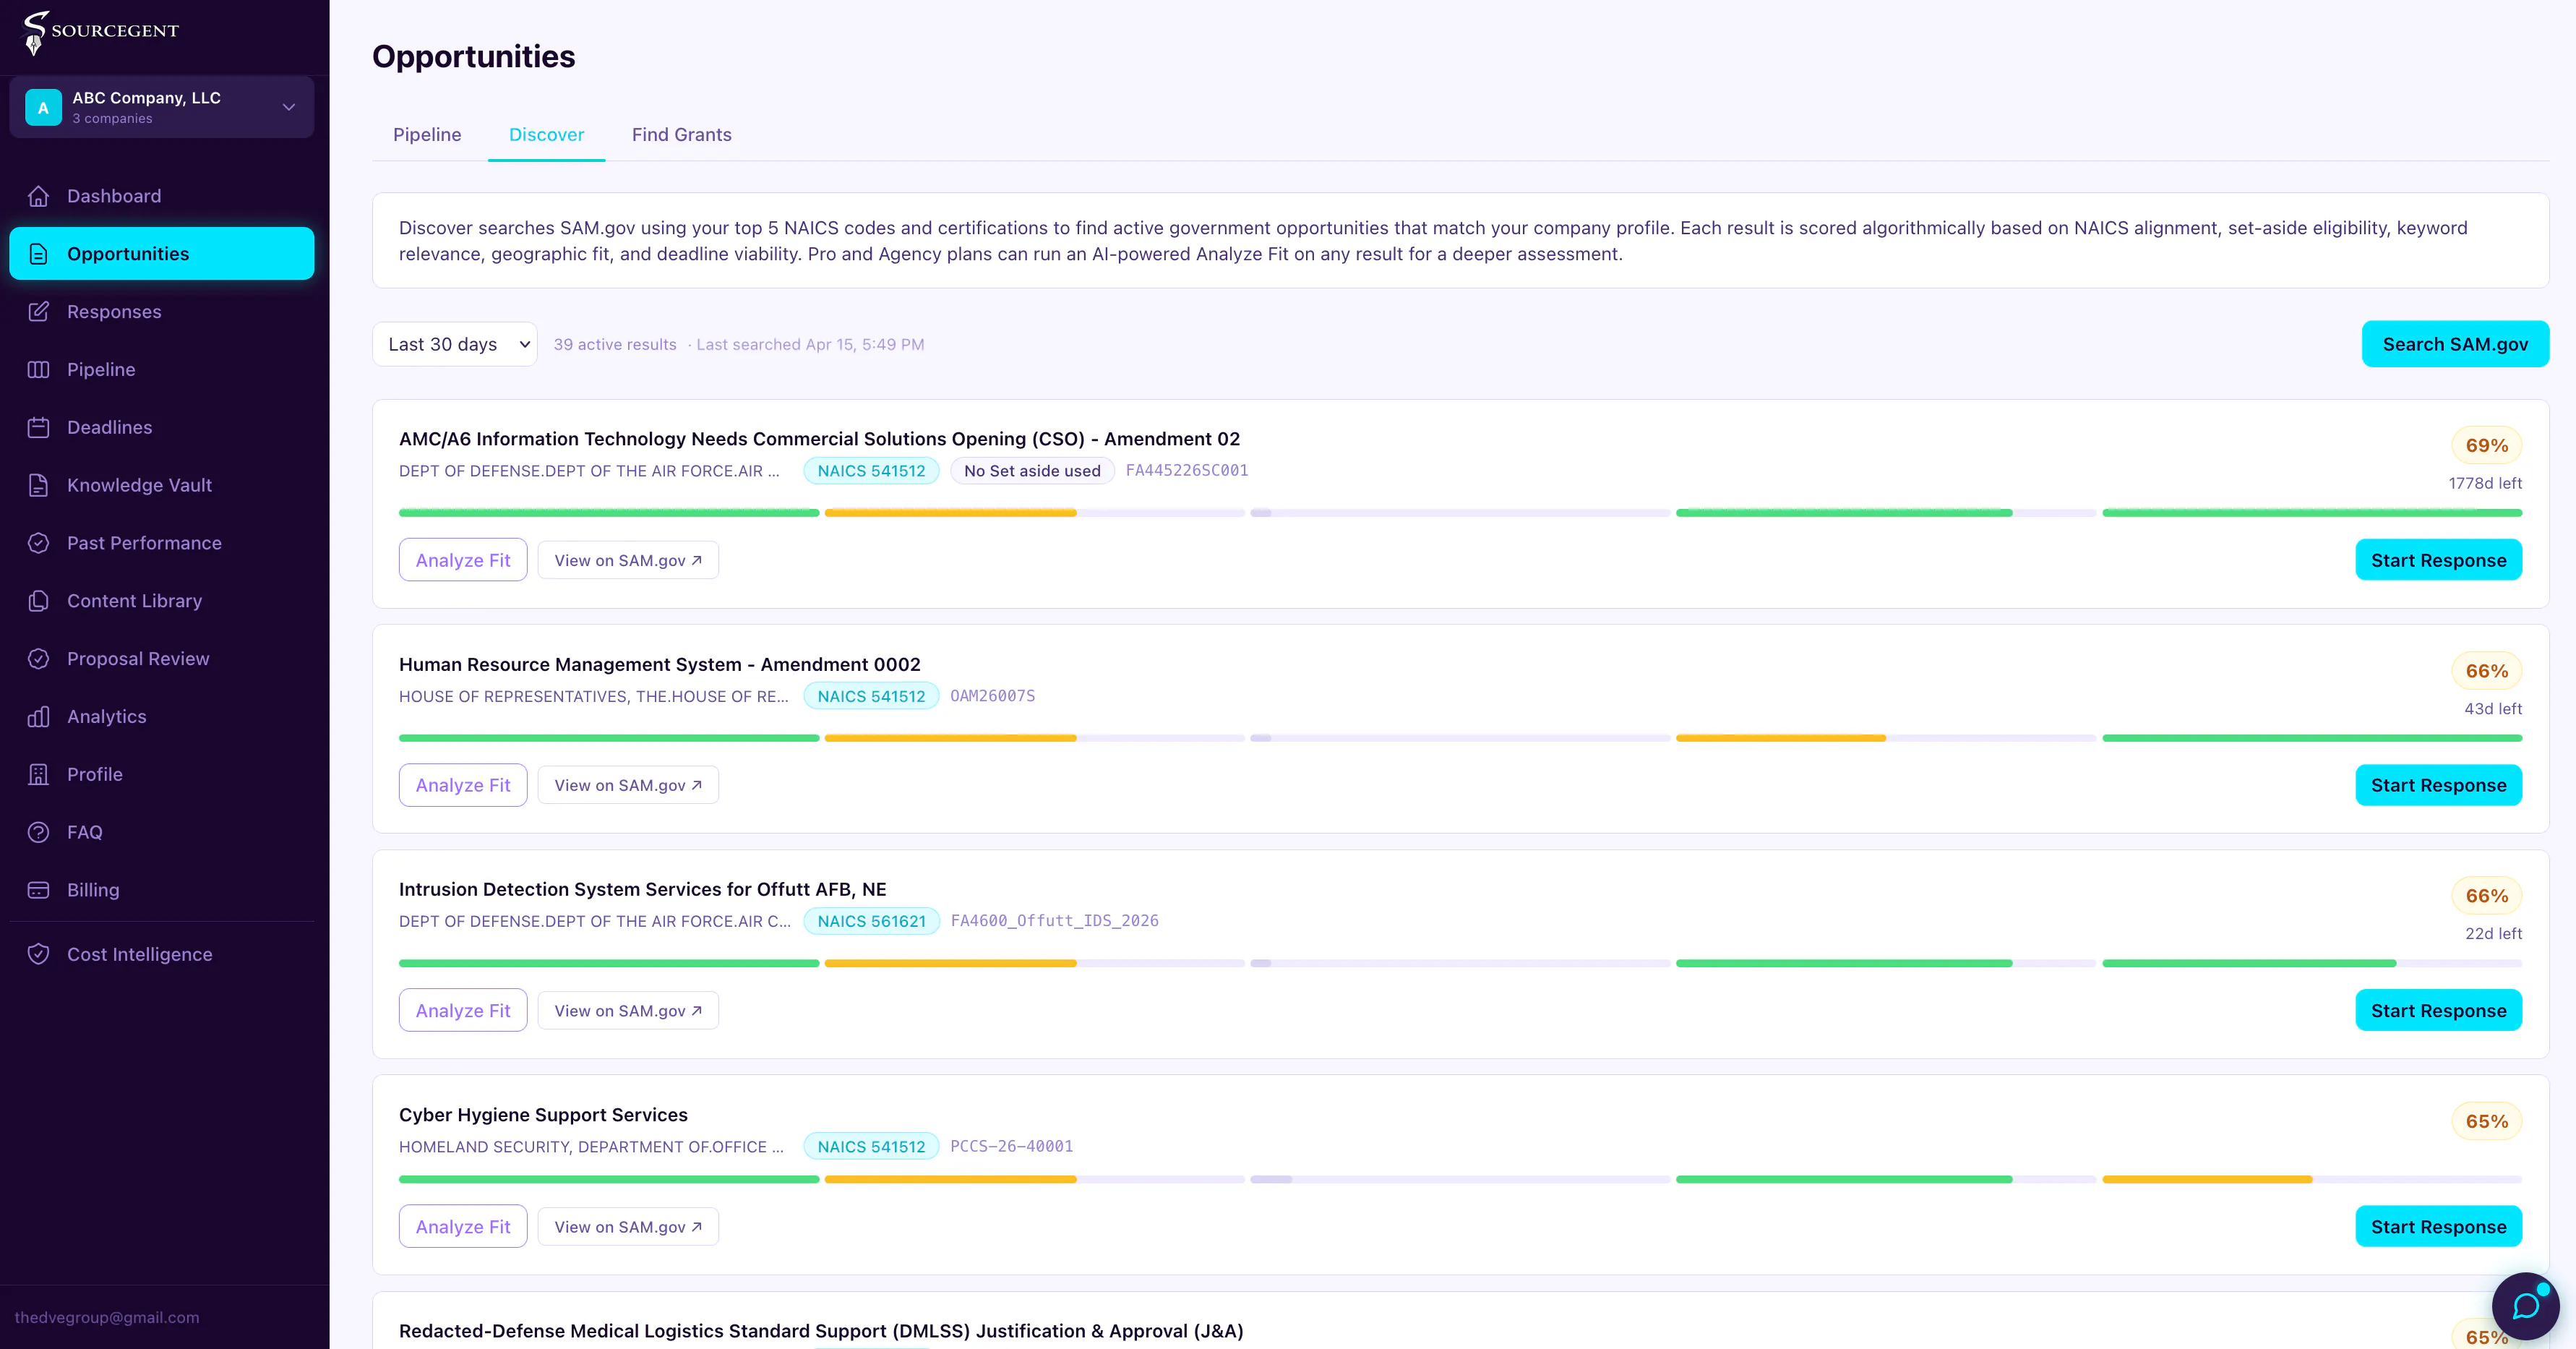View AMC/A6 opportunity on SAM.gov

[628, 560]
